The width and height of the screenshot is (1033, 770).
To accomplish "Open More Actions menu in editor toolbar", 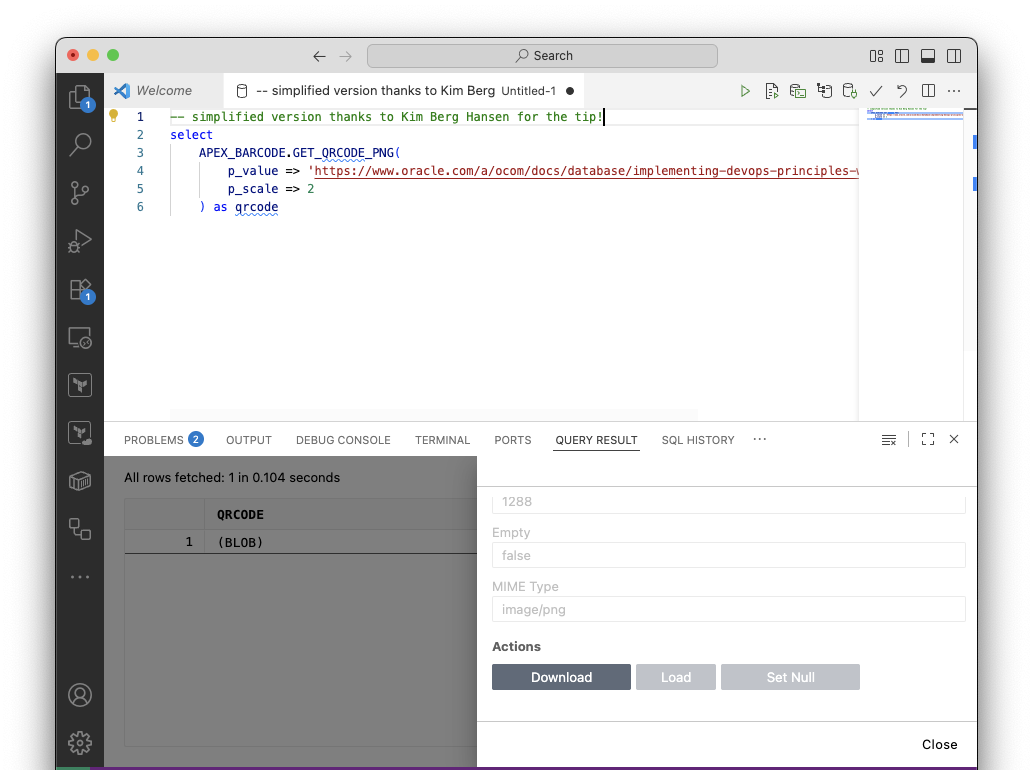I will tap(954, 91).
